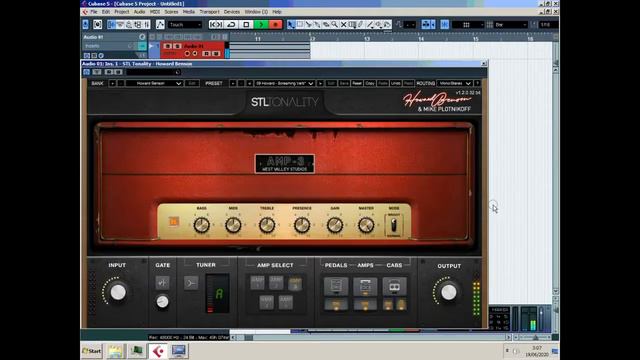This screenshot has width=640, height=360.
Task: Open the Help menu
Action: coord(277,12)
